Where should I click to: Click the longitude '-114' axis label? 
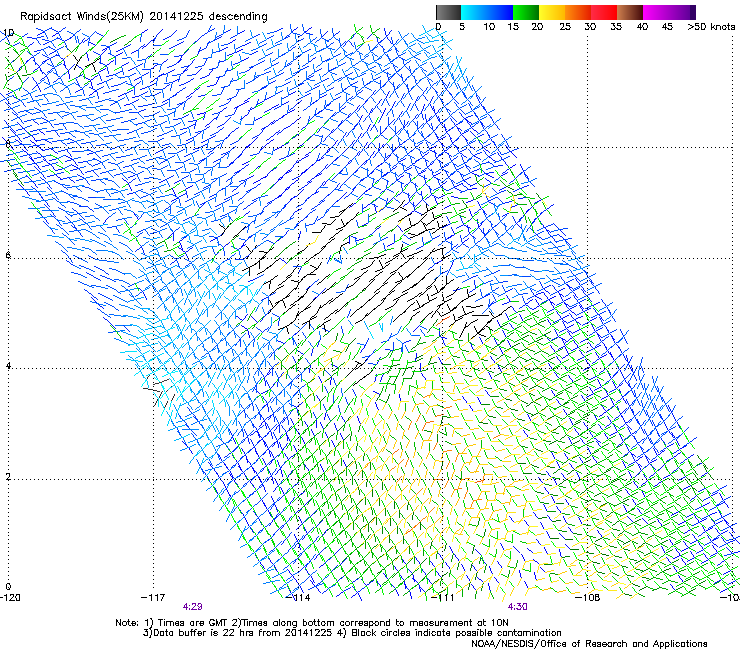click(x=298, y=598)
